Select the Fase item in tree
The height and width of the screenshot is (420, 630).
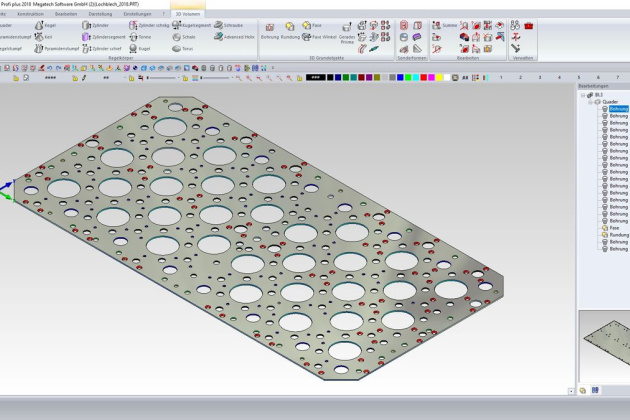(614, 228)
